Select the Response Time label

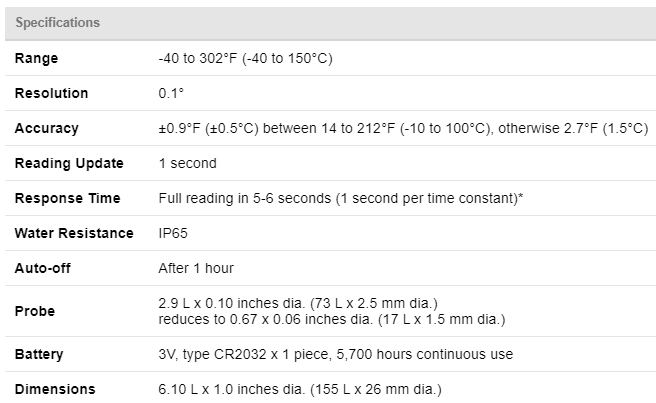point(67,198)
